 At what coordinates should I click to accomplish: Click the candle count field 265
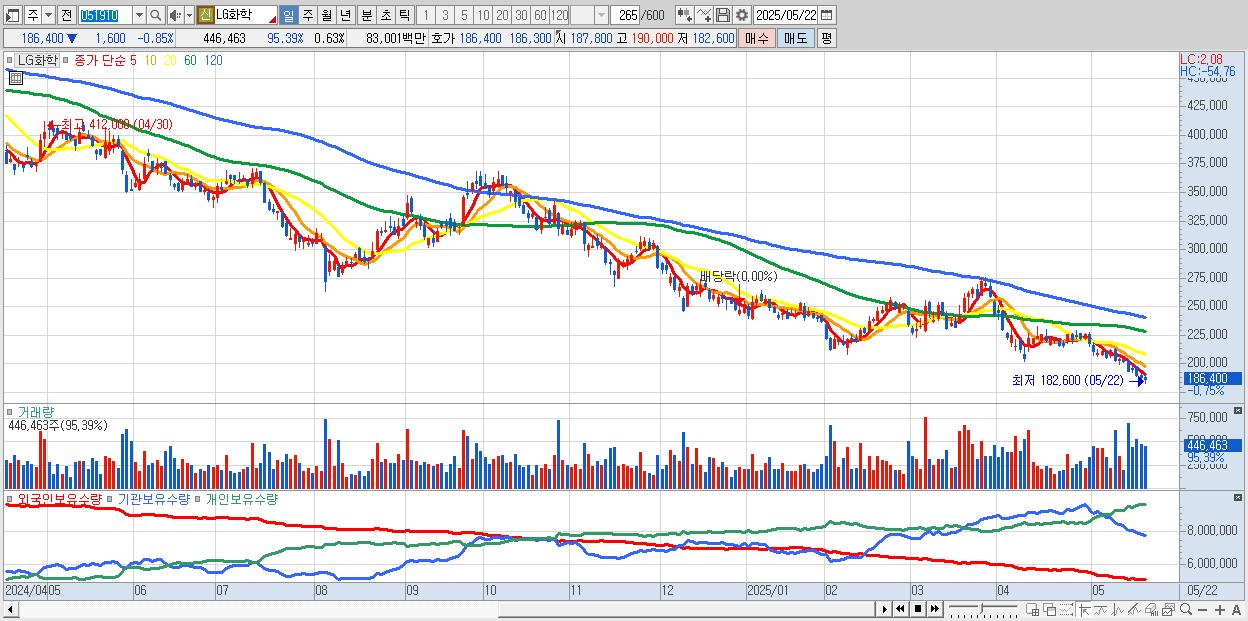coord(626,15)
